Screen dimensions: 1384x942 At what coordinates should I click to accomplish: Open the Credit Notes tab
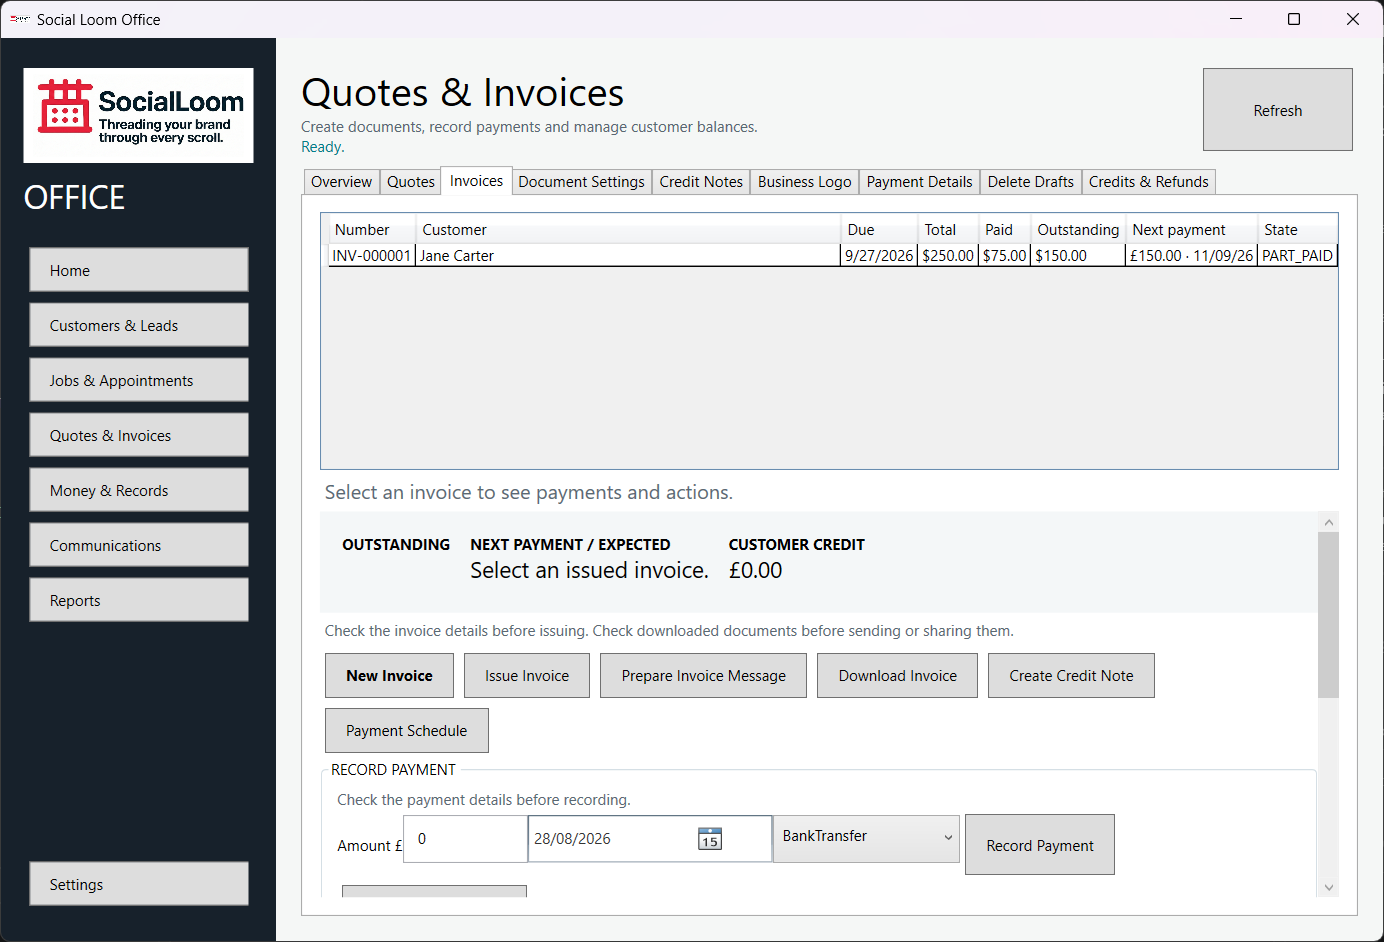click(x=701, y=182)
